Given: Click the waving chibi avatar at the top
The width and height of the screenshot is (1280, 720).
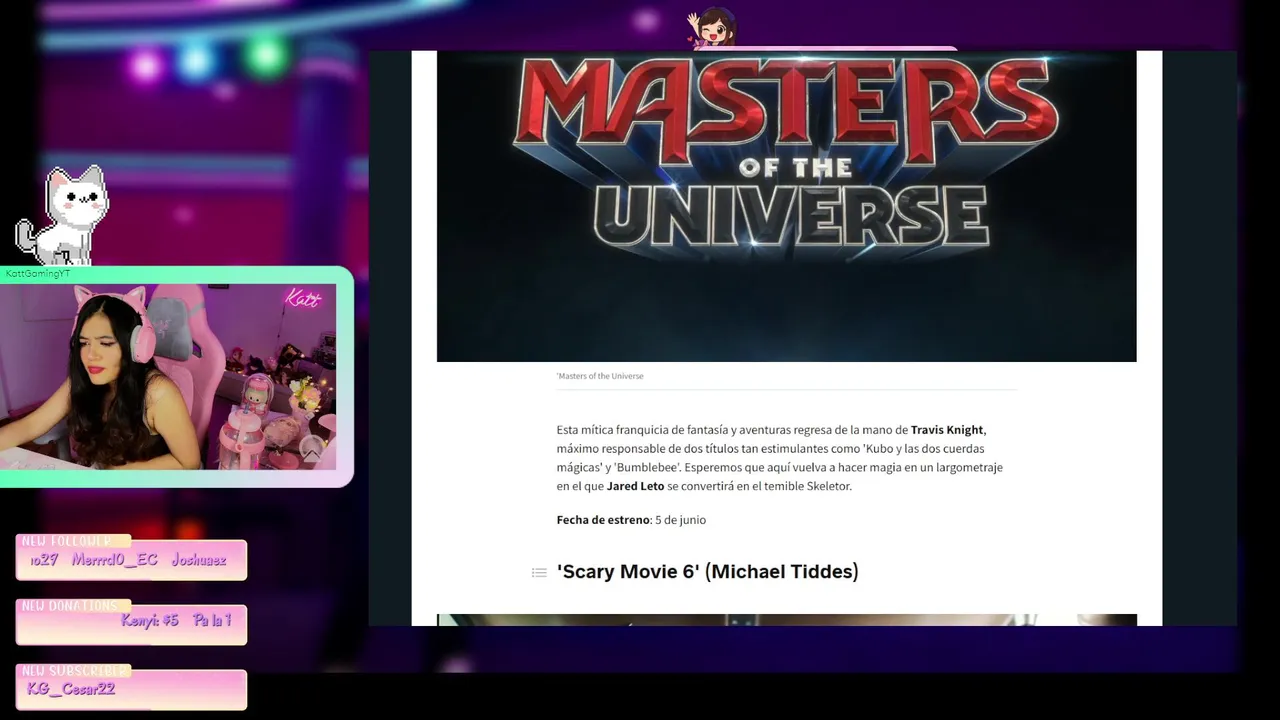Looking at the screenshot, I should [712, 28].
